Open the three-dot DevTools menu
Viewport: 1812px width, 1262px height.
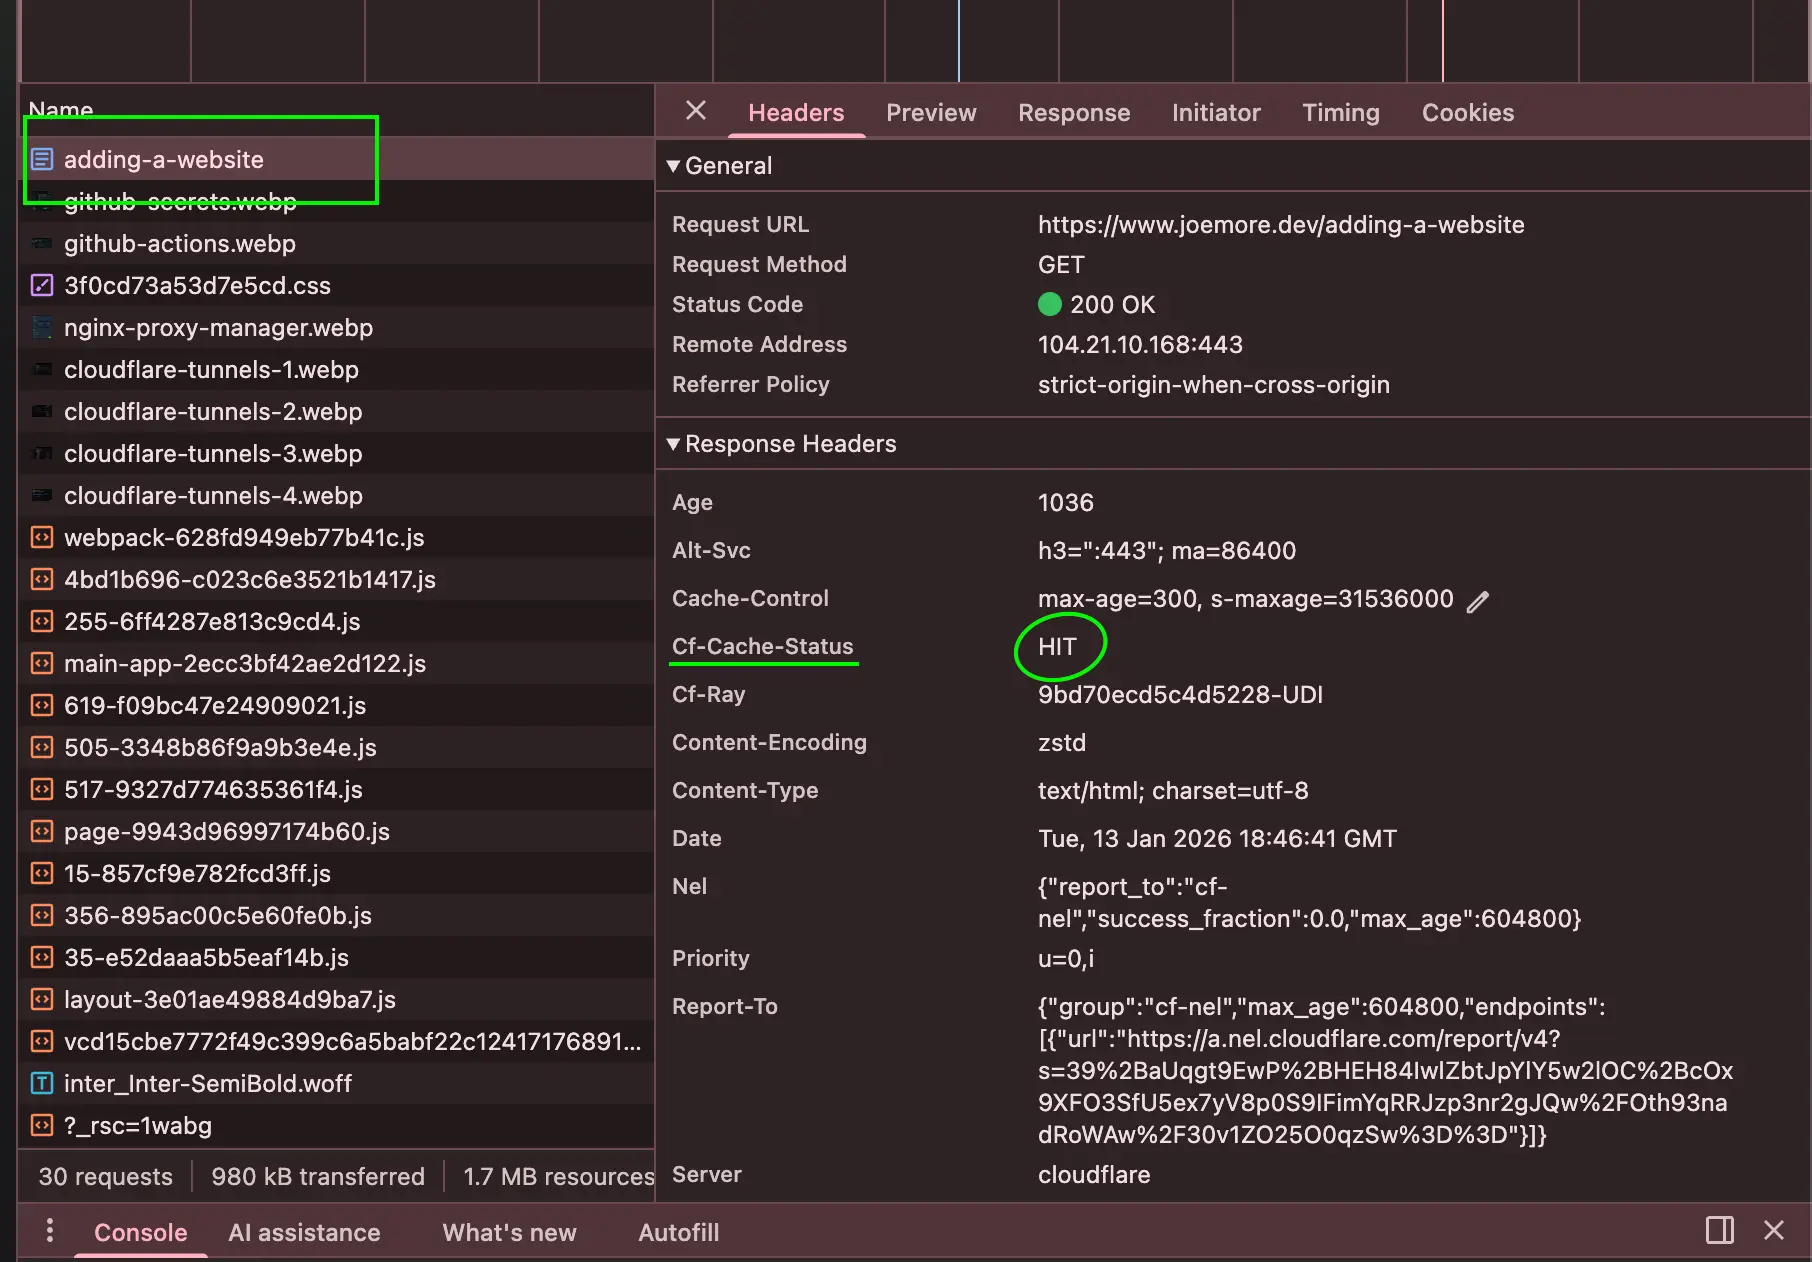click(49, 1231)
